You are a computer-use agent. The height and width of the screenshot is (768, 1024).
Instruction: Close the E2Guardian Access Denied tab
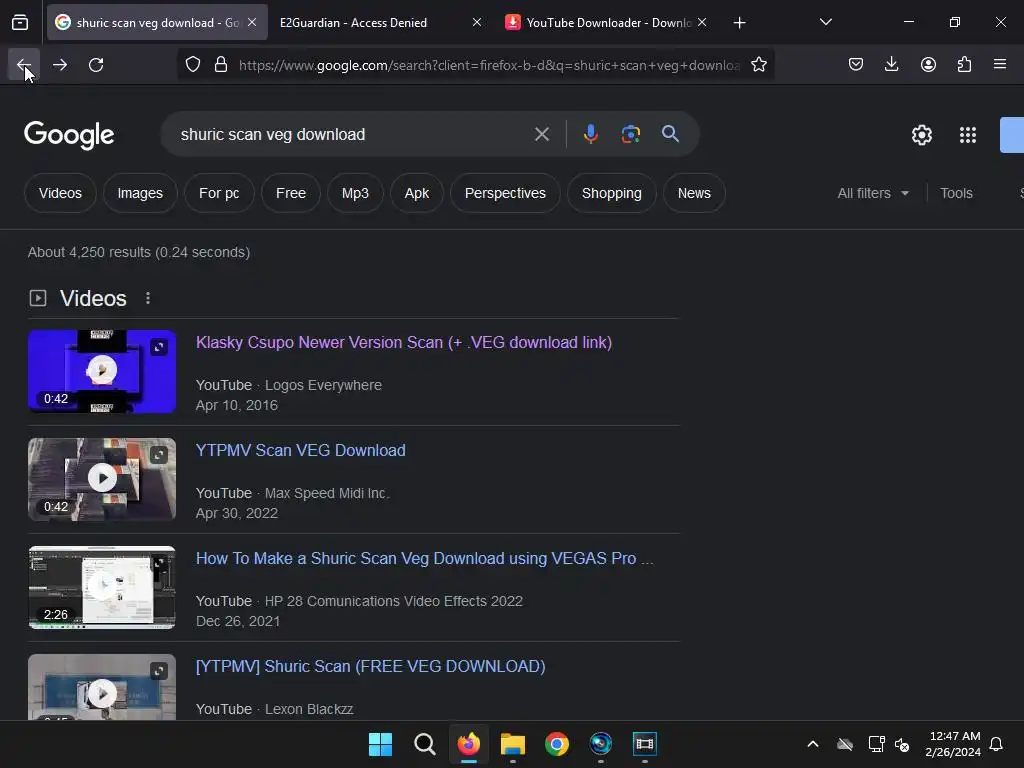pos(477,23)
